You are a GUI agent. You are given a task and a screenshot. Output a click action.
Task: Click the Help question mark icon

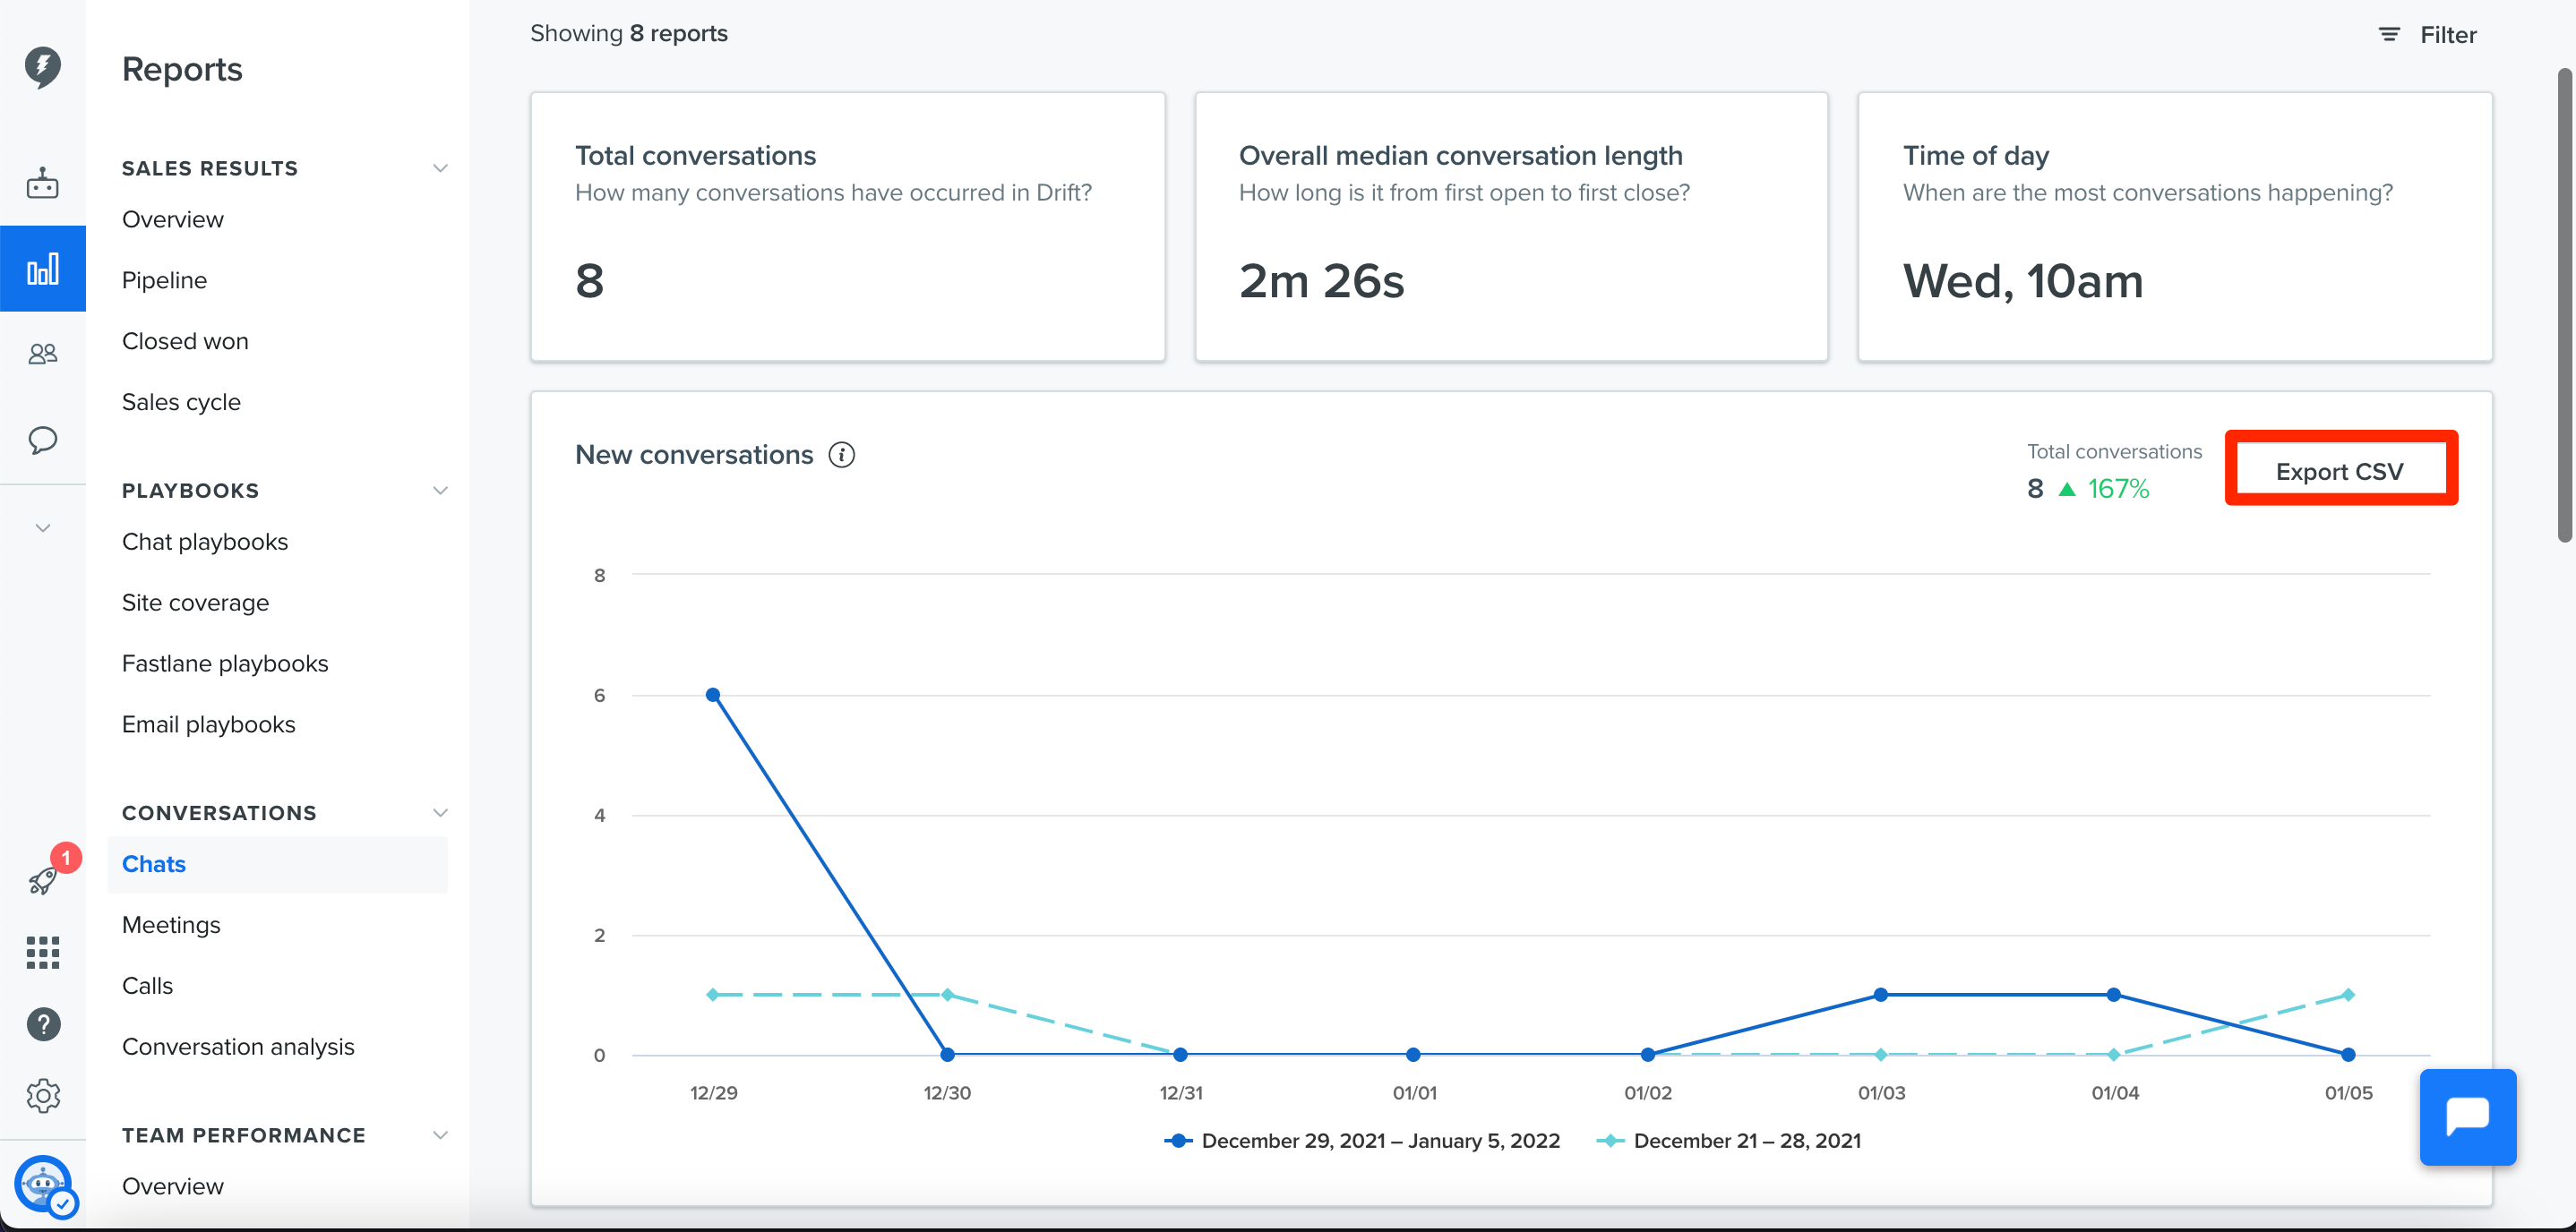(43, 1024)
